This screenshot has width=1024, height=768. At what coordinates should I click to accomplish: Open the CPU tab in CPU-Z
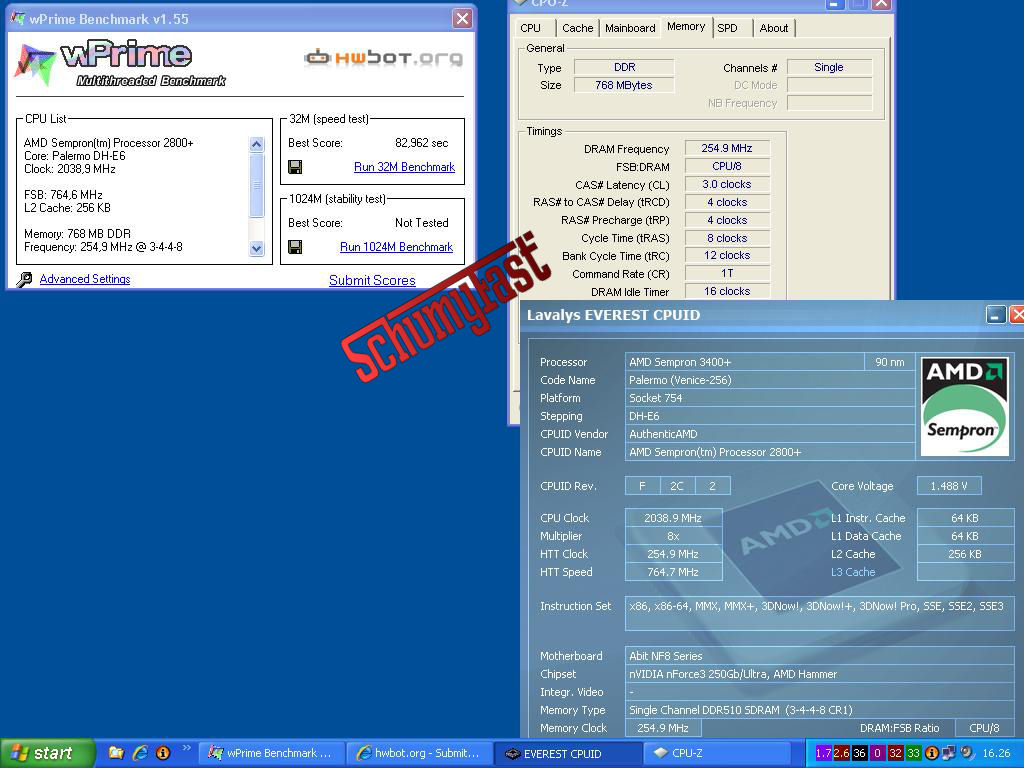(530, 28)
